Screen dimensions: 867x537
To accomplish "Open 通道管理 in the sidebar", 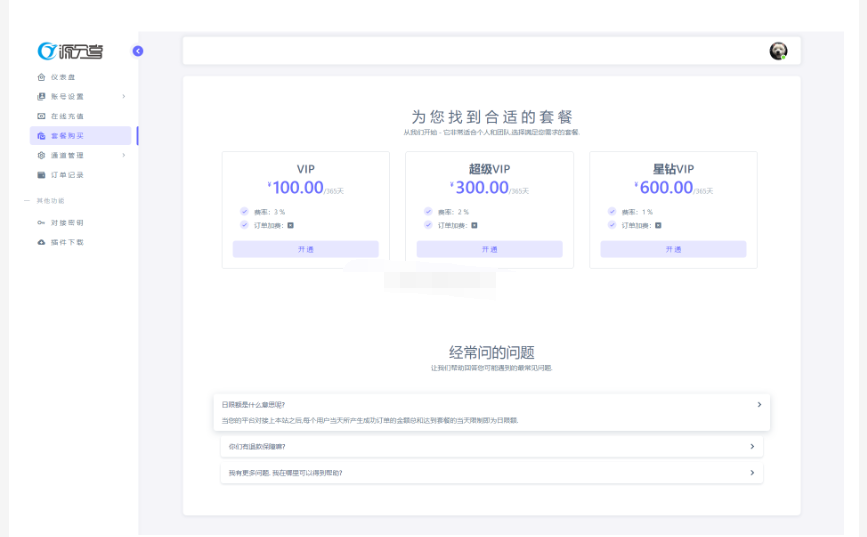I will (81, 155).
